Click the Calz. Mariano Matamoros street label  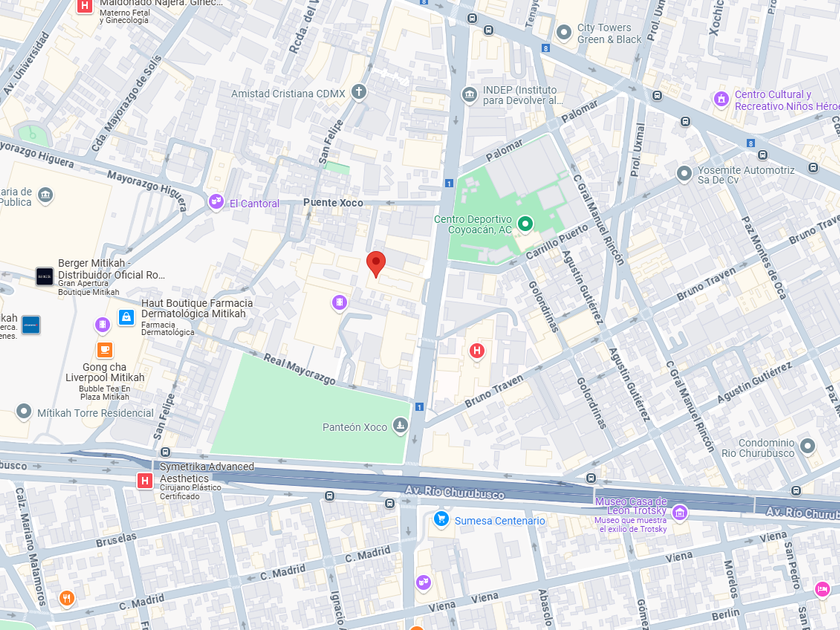tap(31, 546)
